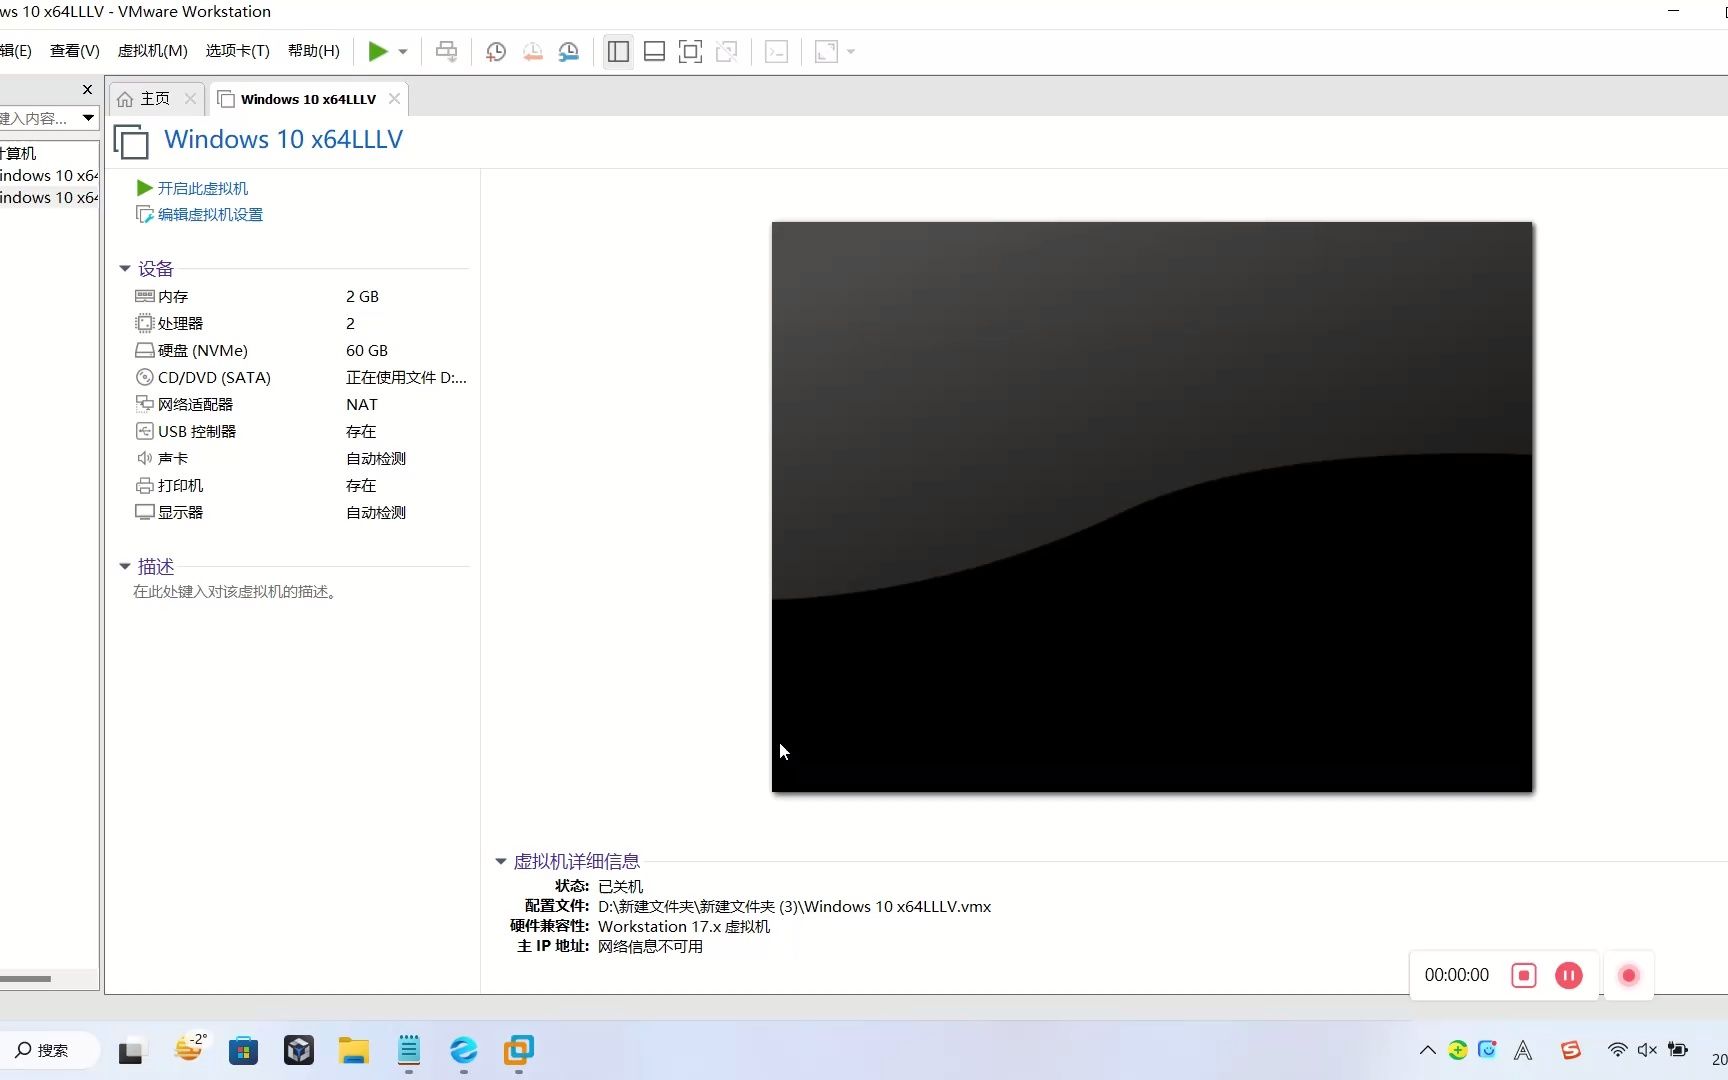The height and width of the screenshot is (1080, 1728).
Task: Select first Windows 10 x64 library item
Action: [x=49, y=175]
